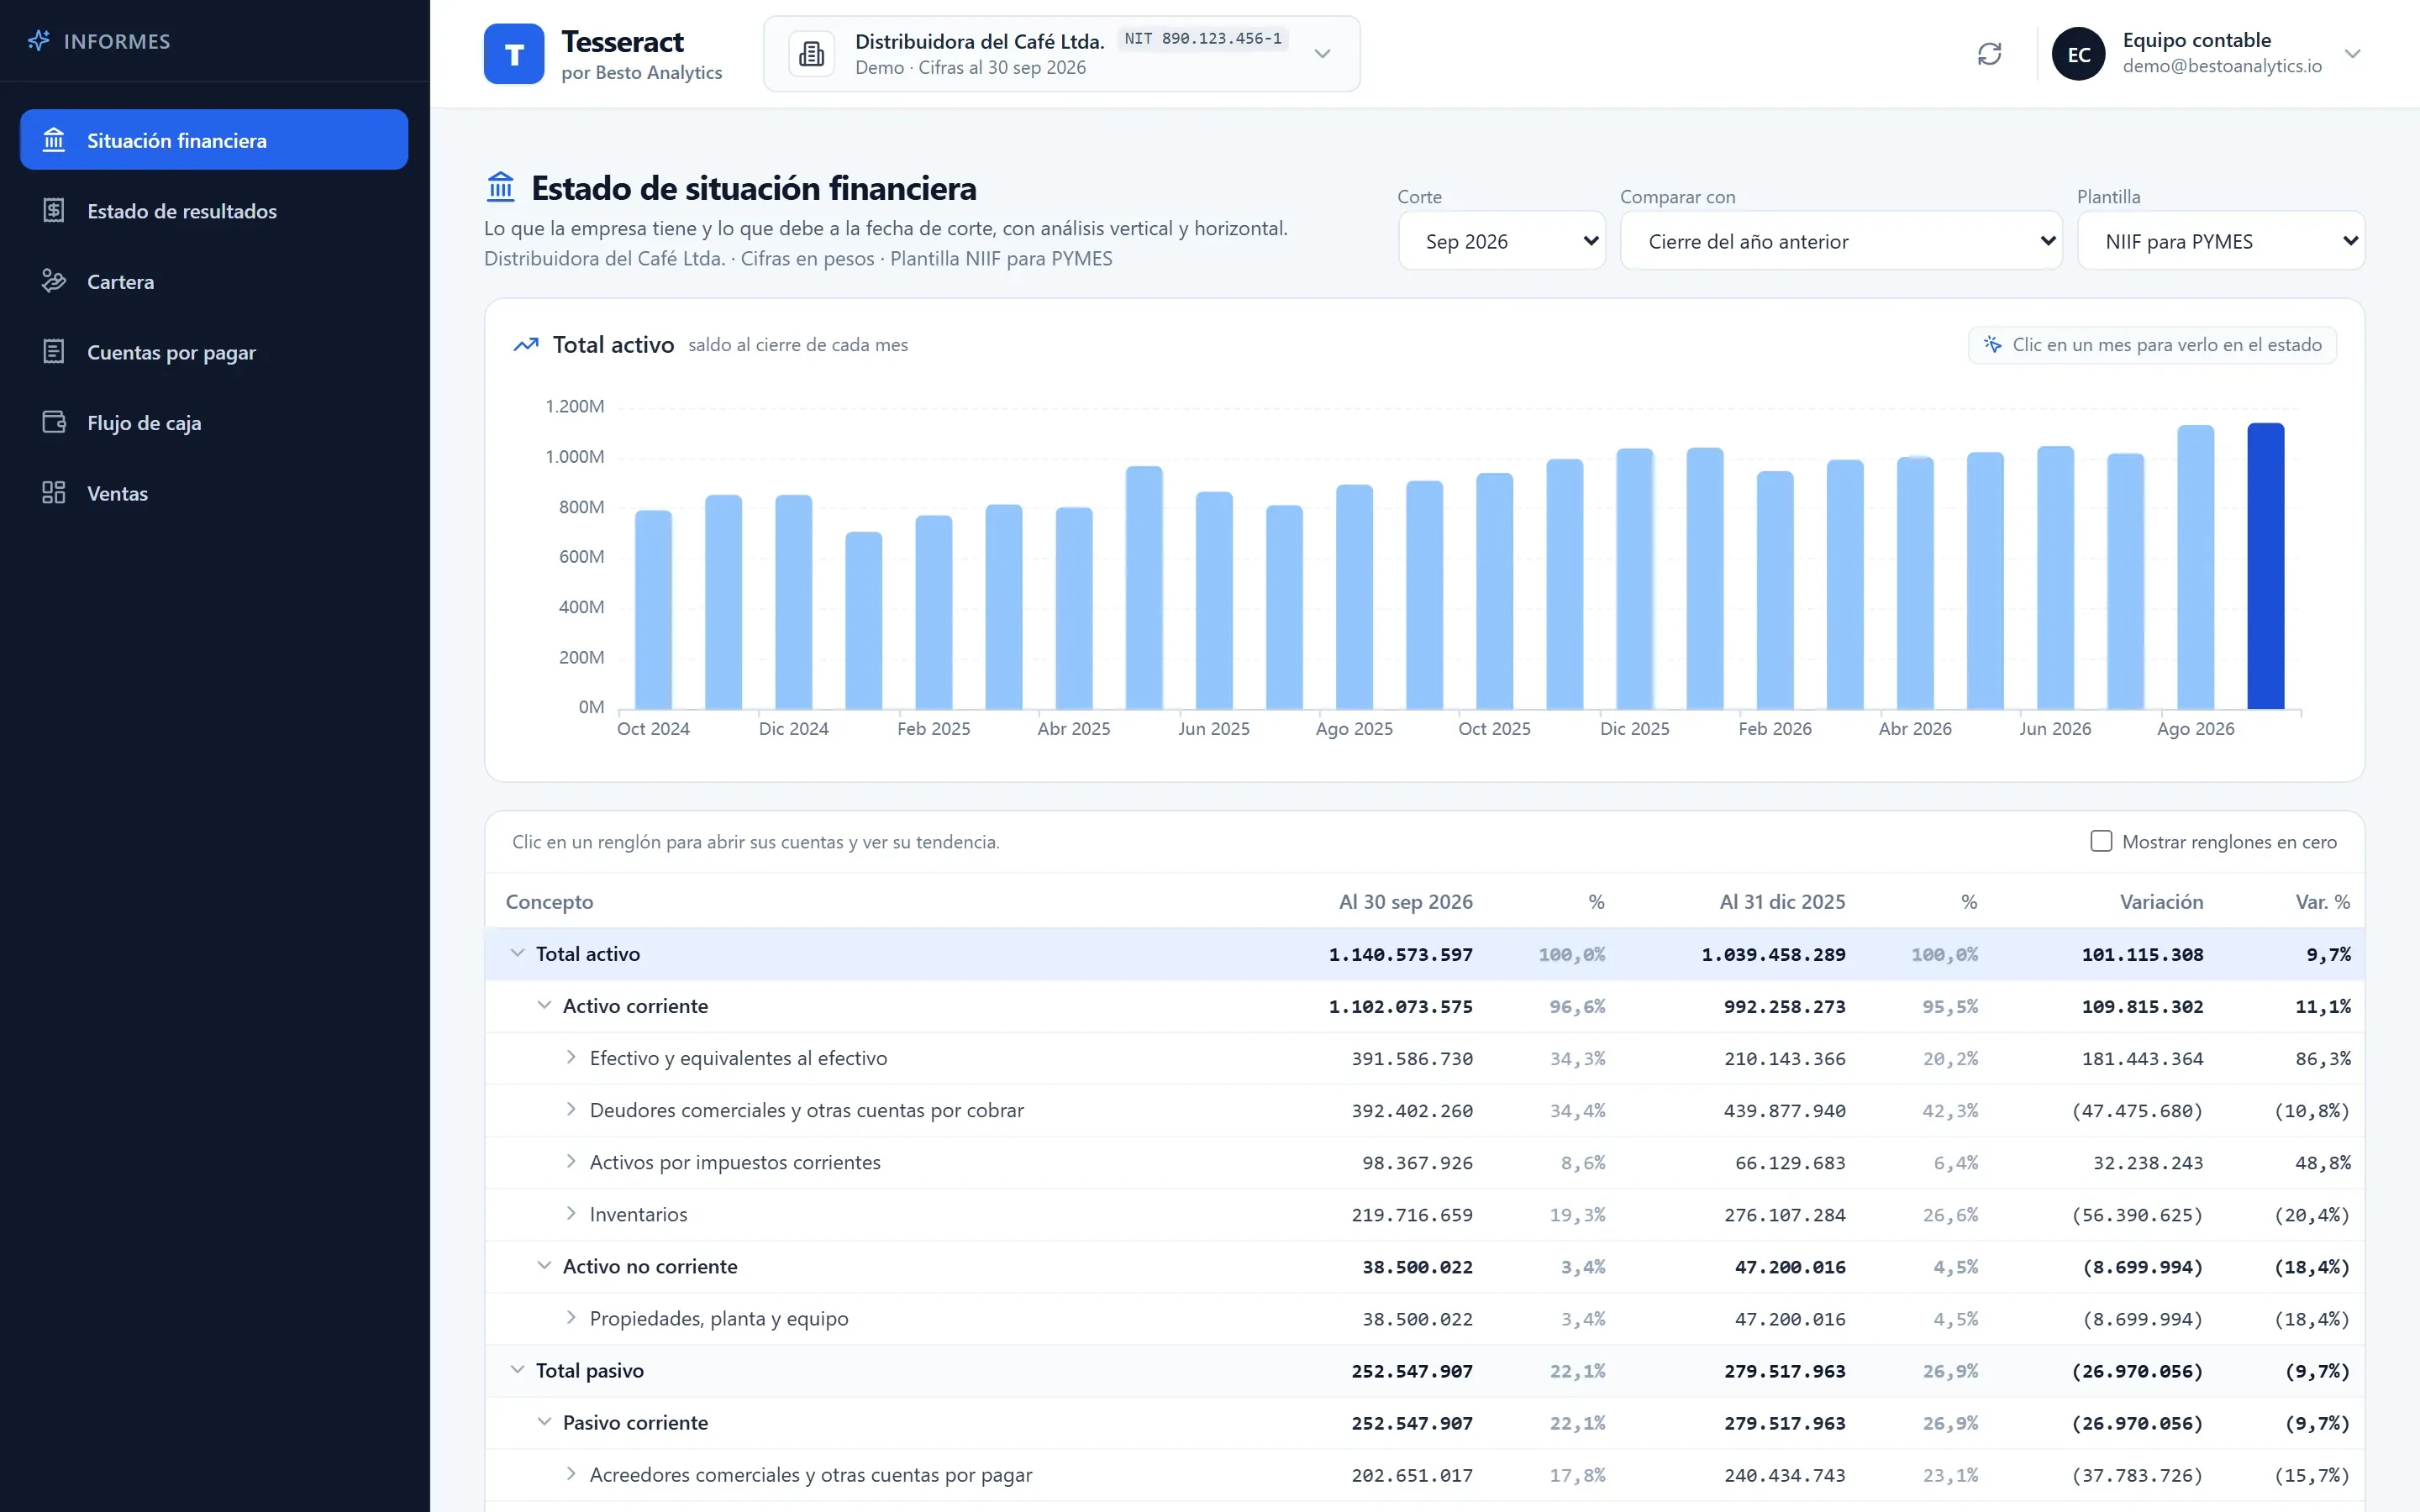
Task: Collapse the Activo no corriente row
Action: pyautogui.click(x=544, y=1266)
